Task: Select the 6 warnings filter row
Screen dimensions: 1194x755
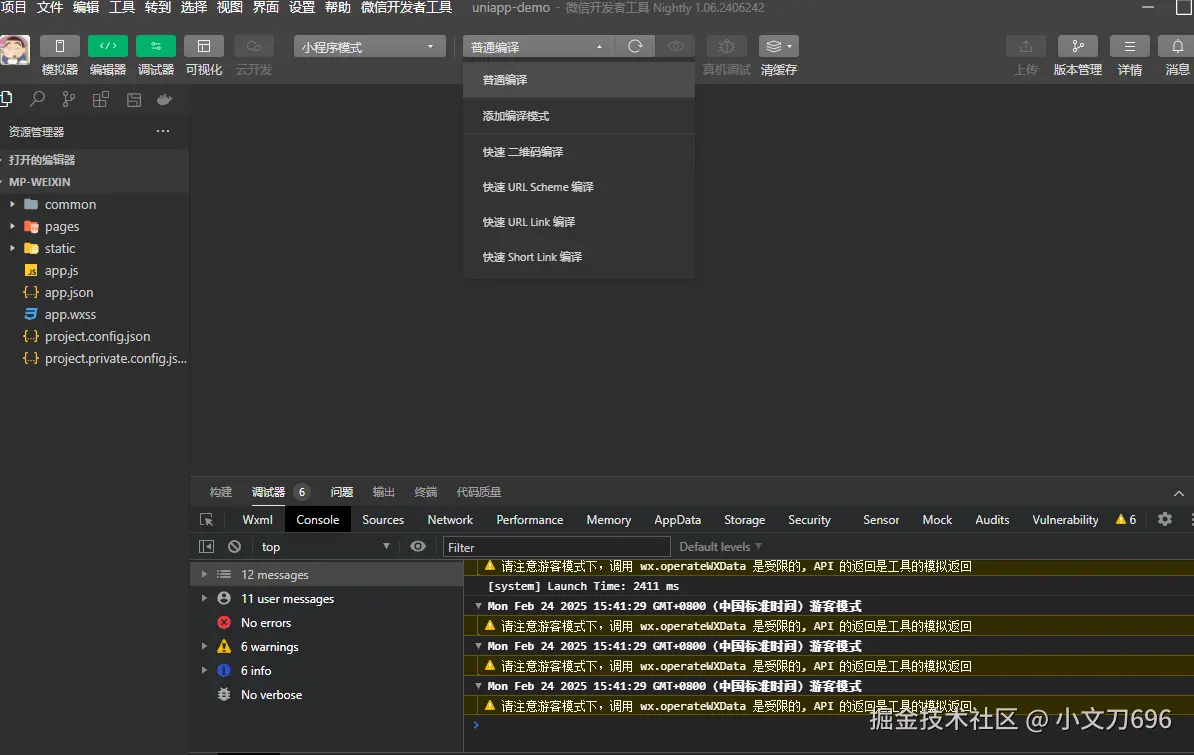Action: [x=327, y=647]
